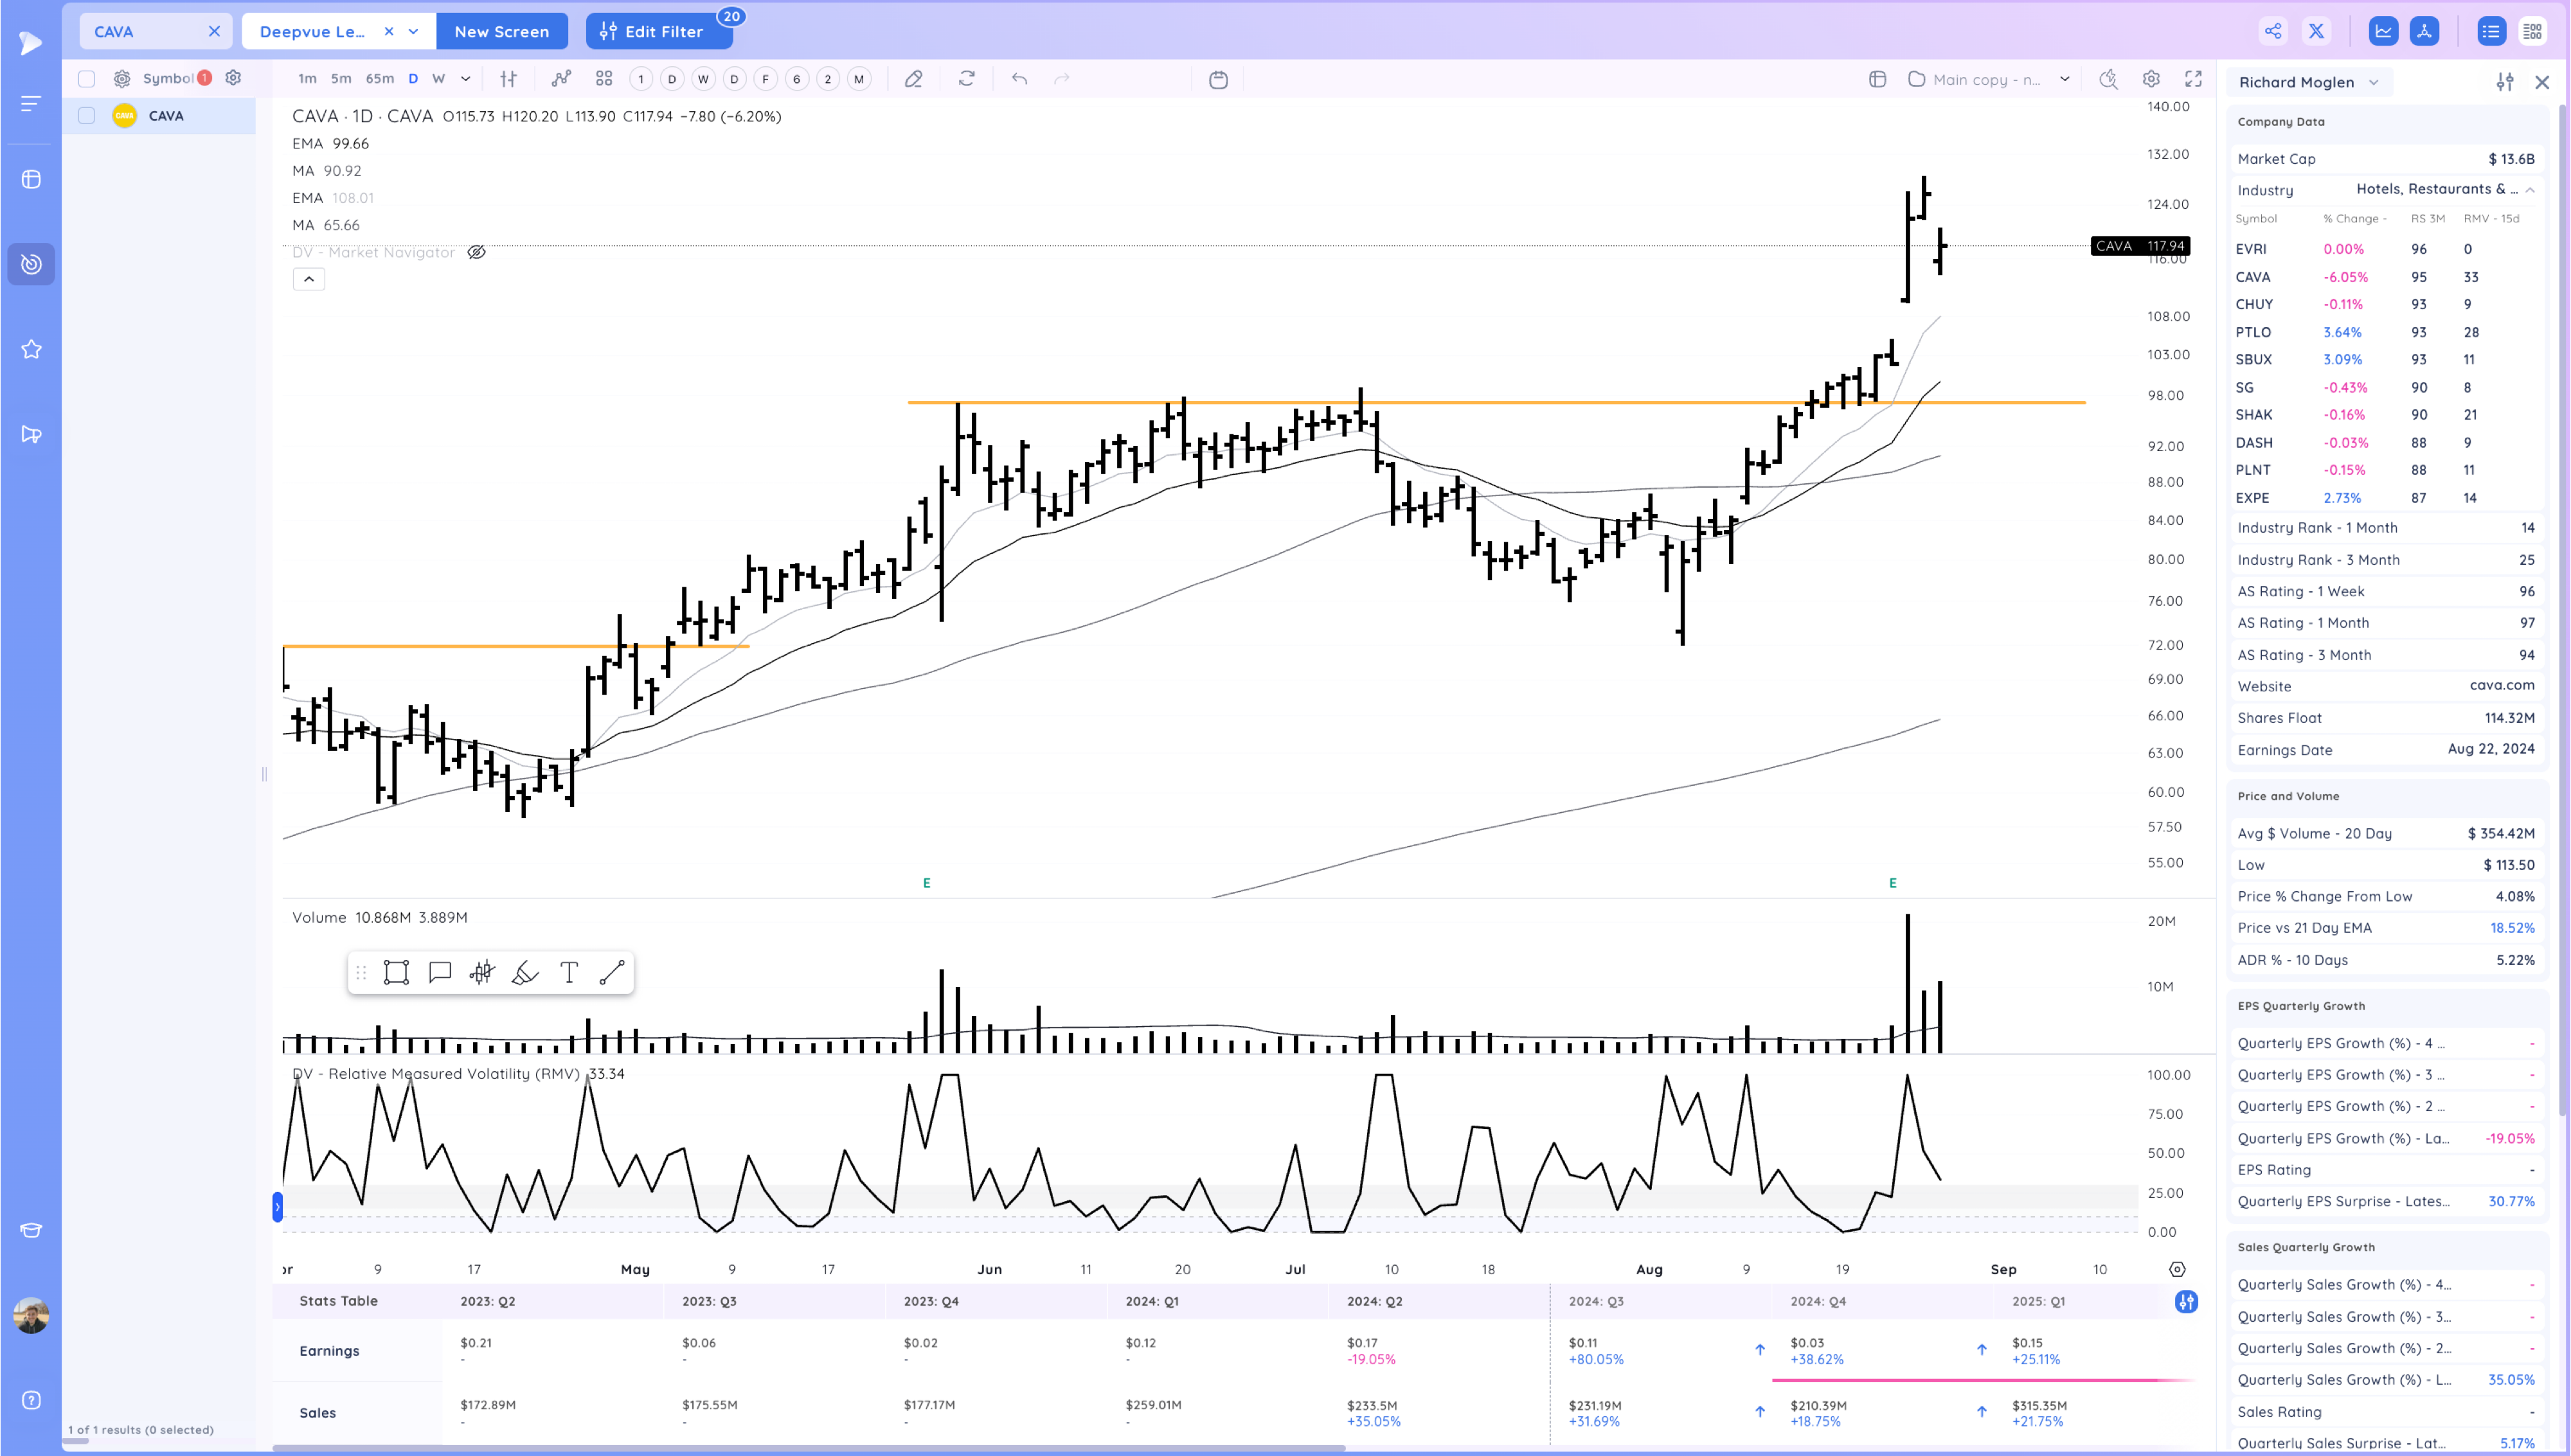This screenshot has width=2571, height=1456.
Task: Click the New Screen button
Action: point(501,32)
